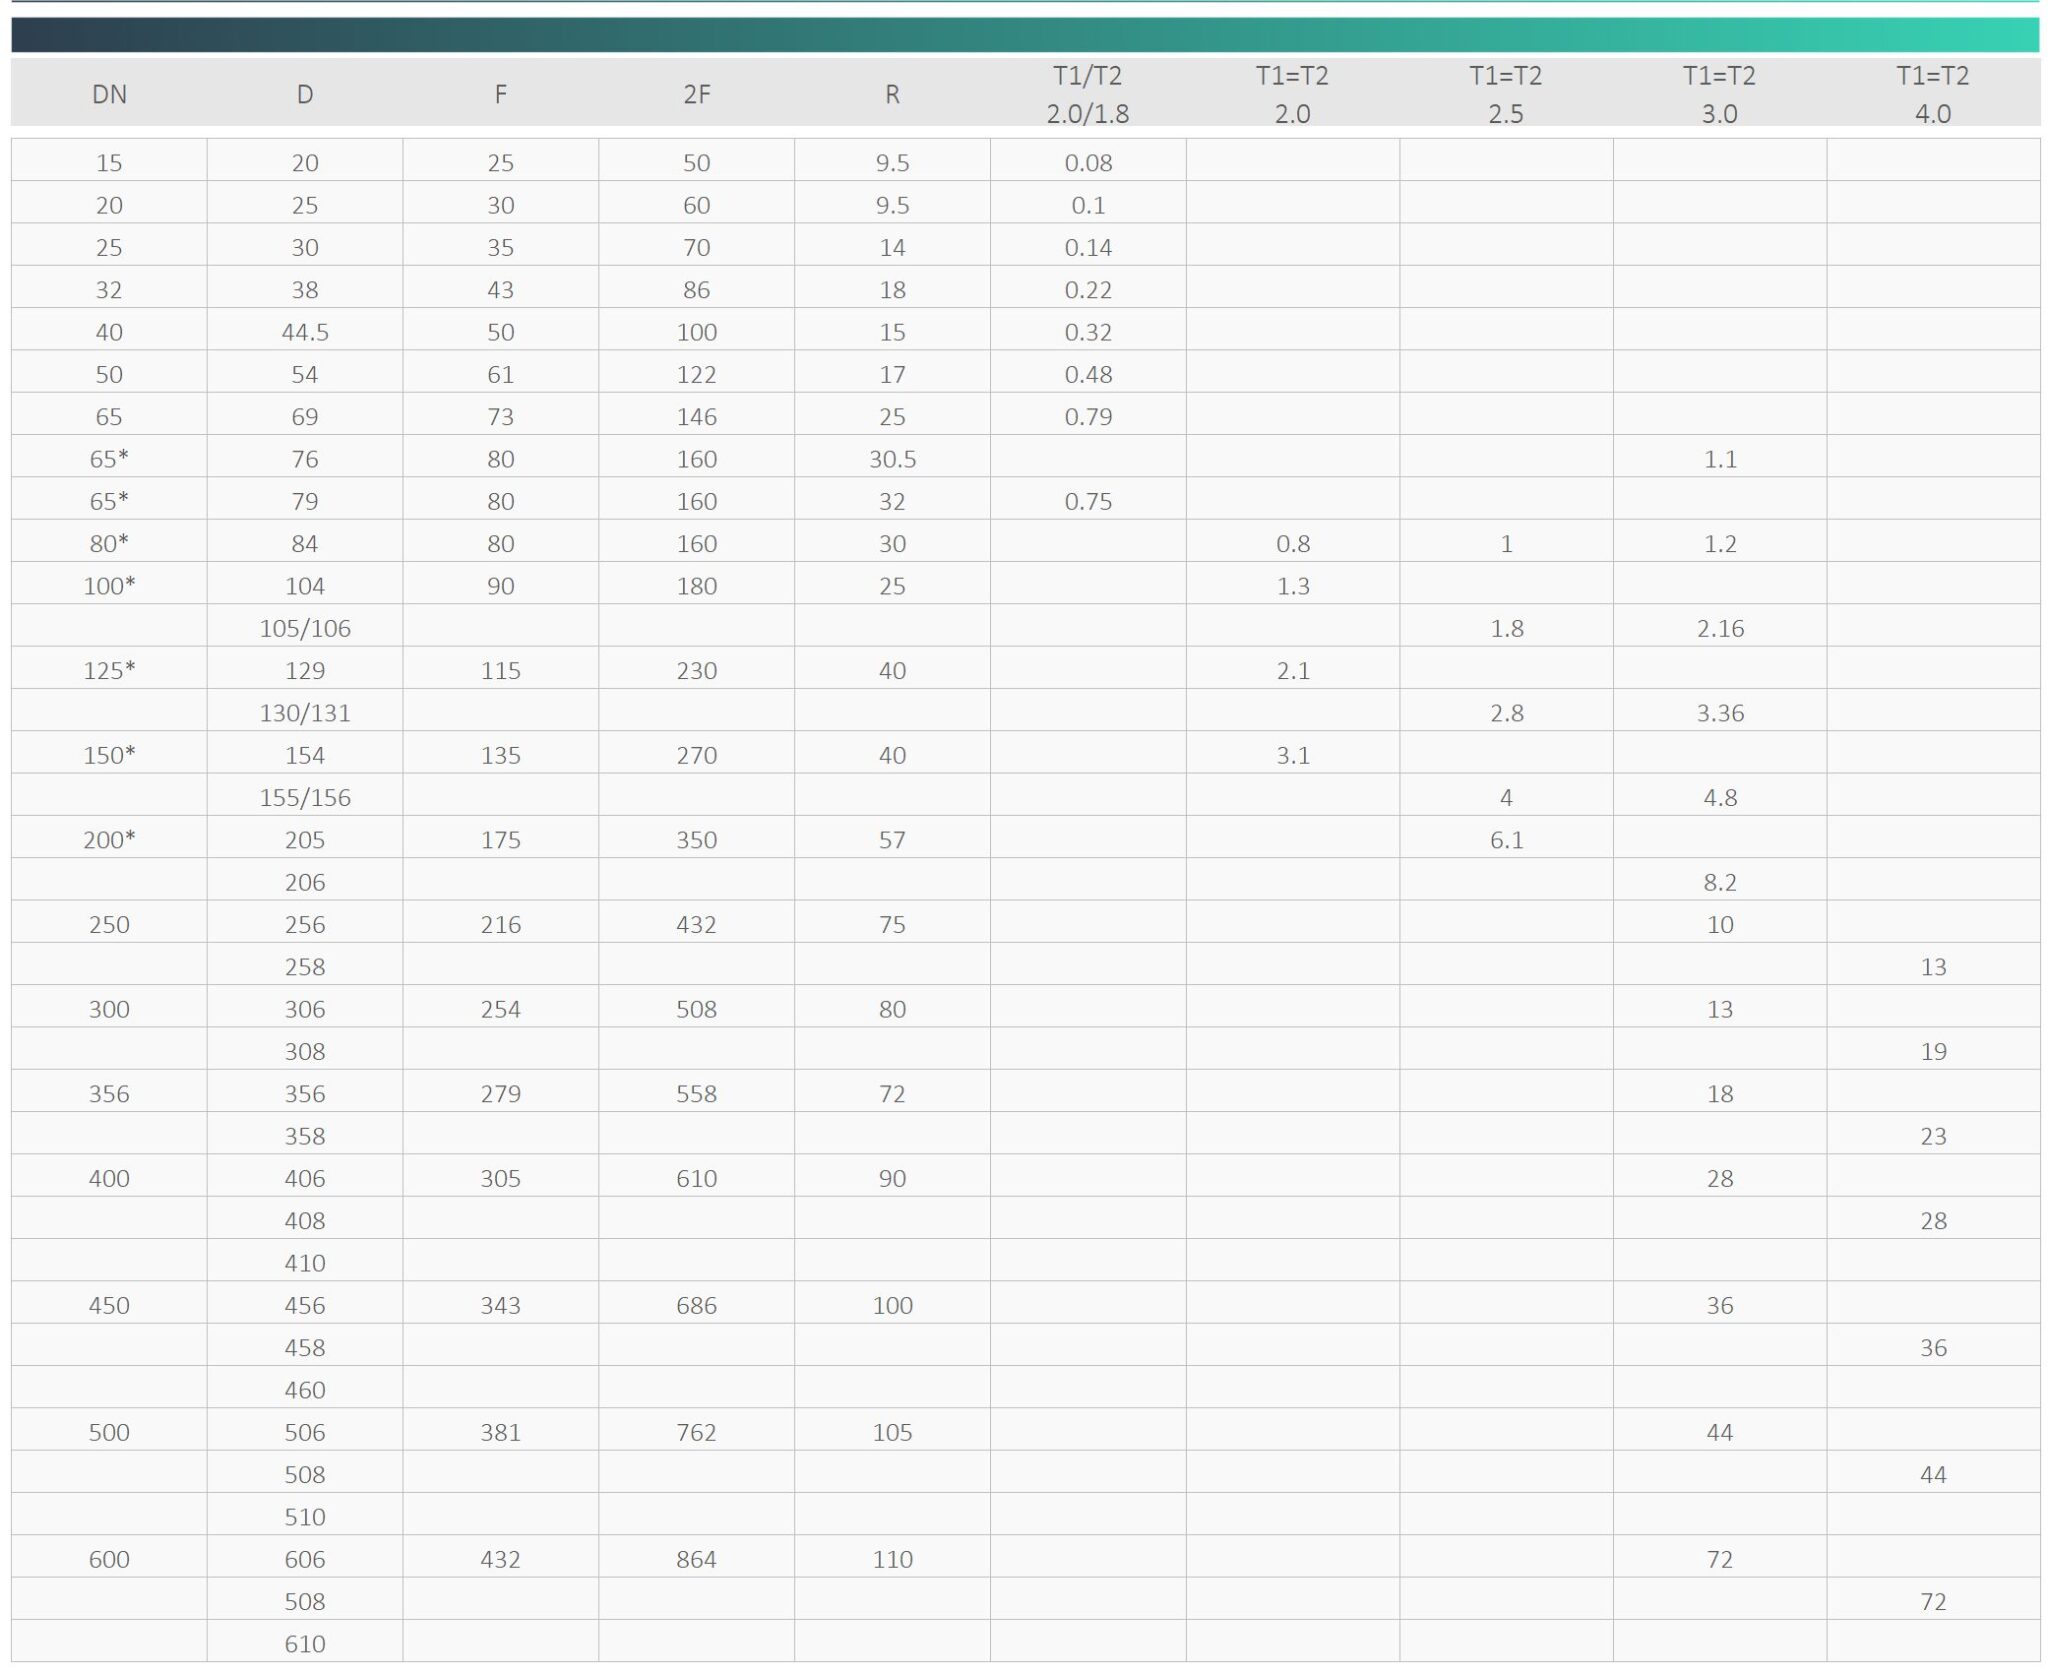Select the 216 value in column F

[x=500, y=924]
